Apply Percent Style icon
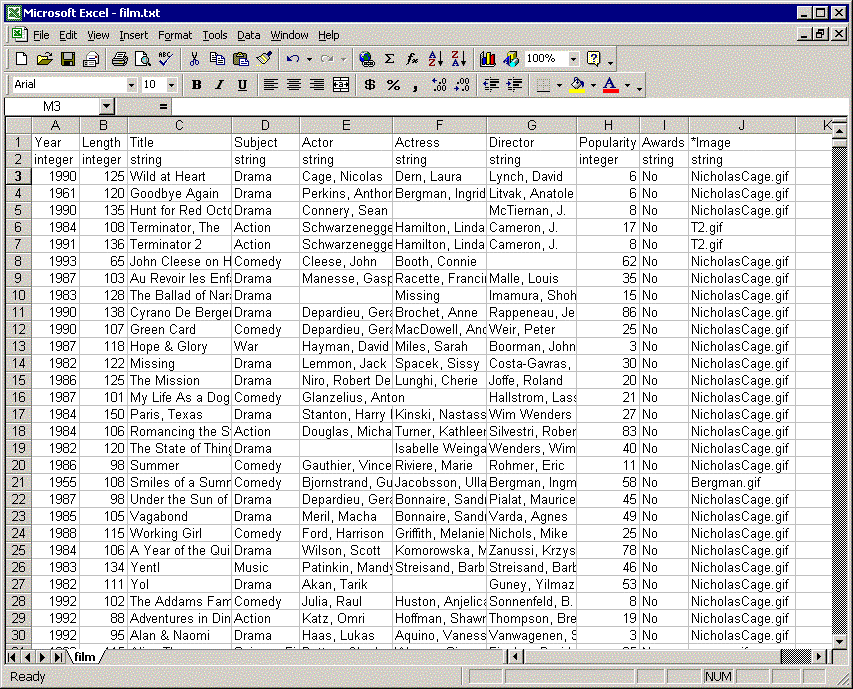Image resolution: width=853 pixels, height=689 pixels. 393,85
